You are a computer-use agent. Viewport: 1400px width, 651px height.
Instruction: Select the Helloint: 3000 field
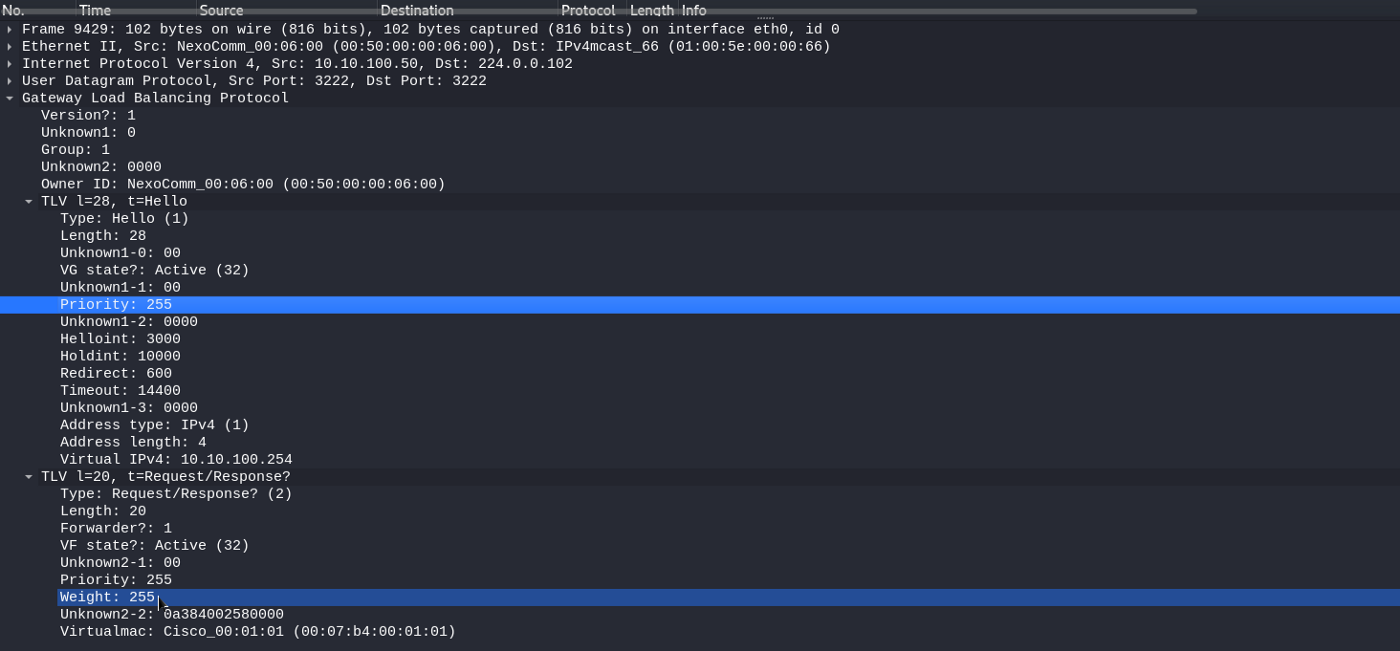click(x=120, y=339)
